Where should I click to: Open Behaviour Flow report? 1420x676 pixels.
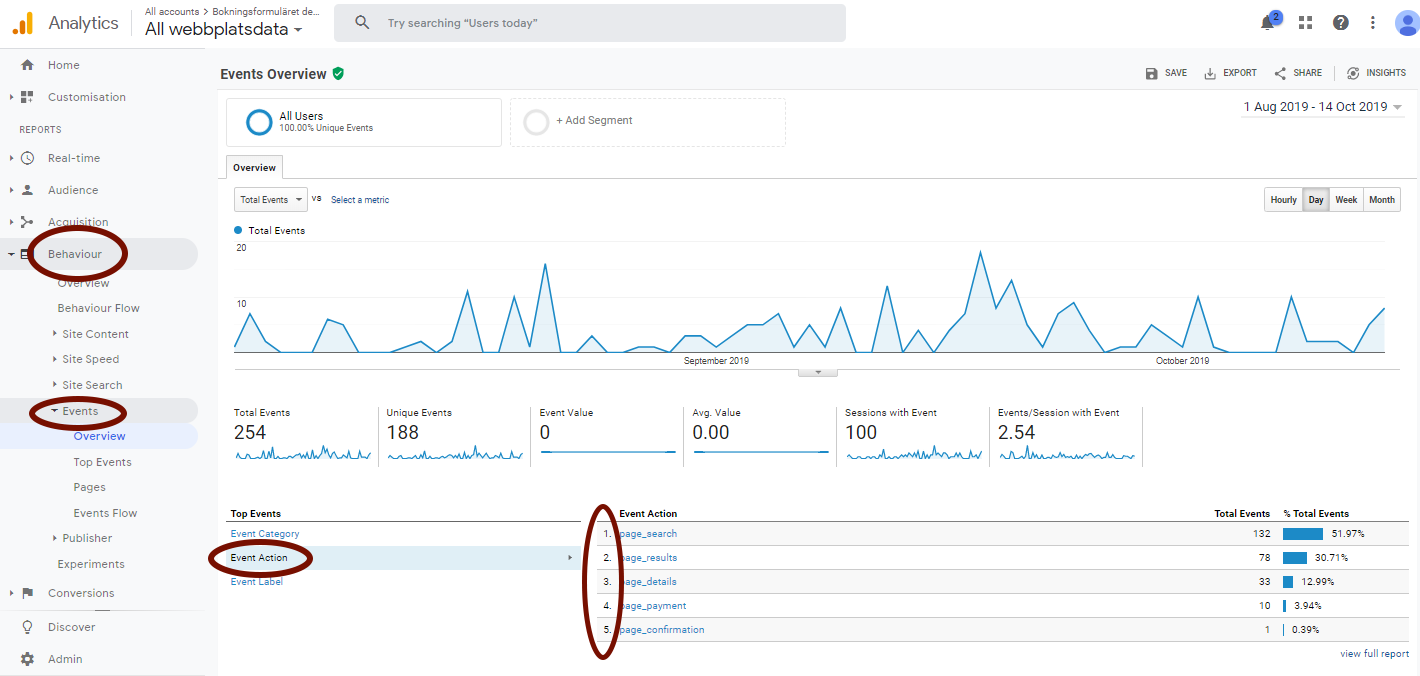click(99, 308)
